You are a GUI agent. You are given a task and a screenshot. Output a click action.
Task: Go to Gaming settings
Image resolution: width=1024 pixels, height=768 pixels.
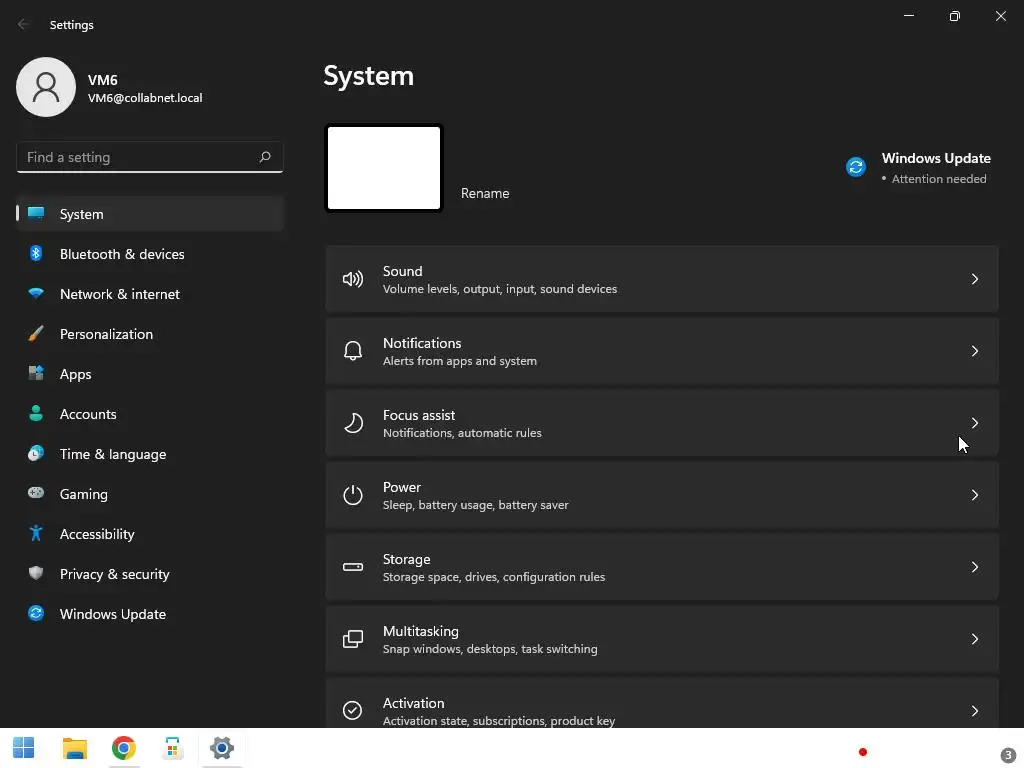150,494
